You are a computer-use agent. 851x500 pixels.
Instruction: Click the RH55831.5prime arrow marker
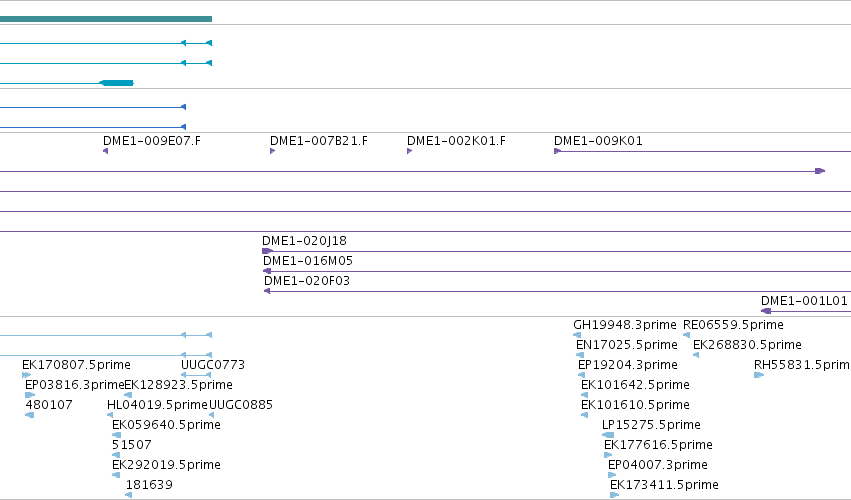pyautogui.click(x=759, y=375)
